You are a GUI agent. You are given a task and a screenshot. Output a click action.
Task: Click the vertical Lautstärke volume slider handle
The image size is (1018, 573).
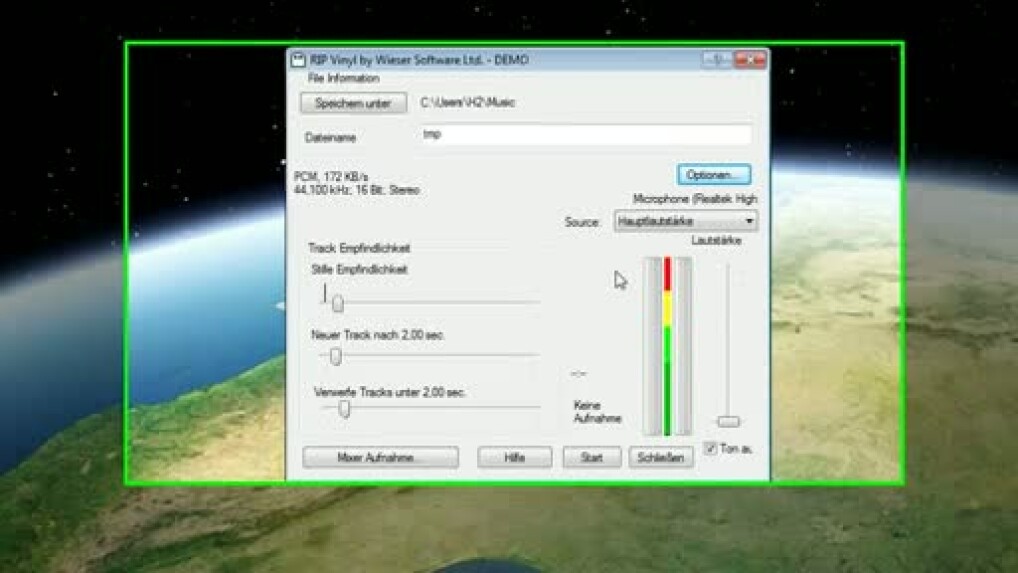click(729, 421)
